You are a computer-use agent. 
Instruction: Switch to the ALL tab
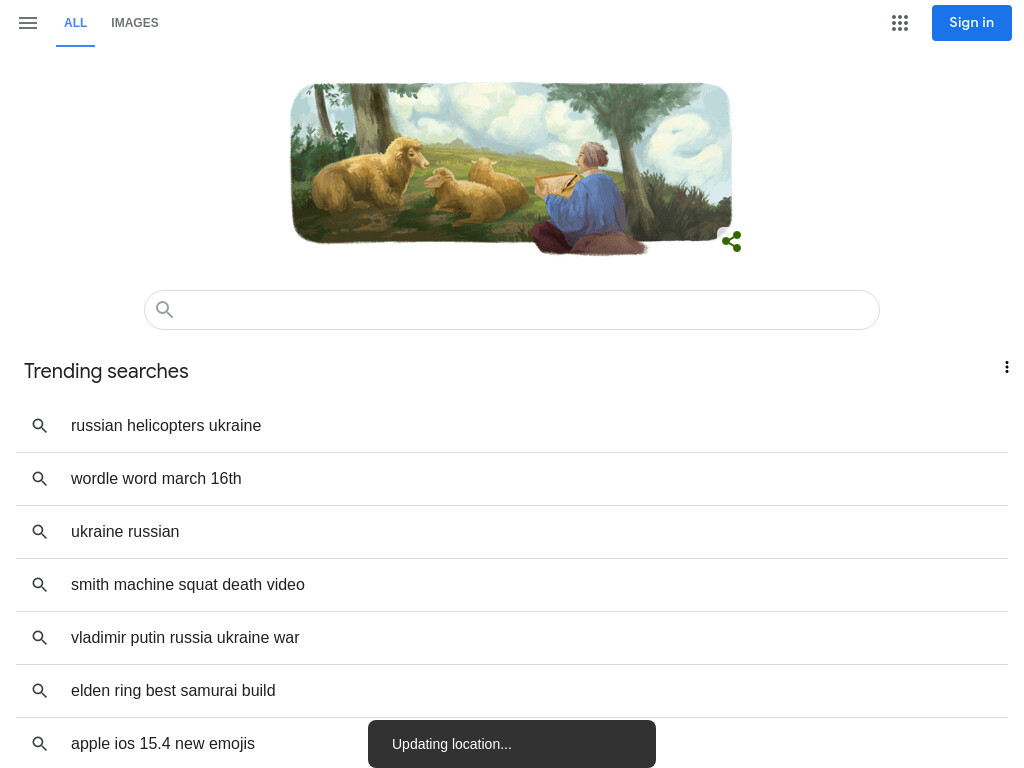75,23
